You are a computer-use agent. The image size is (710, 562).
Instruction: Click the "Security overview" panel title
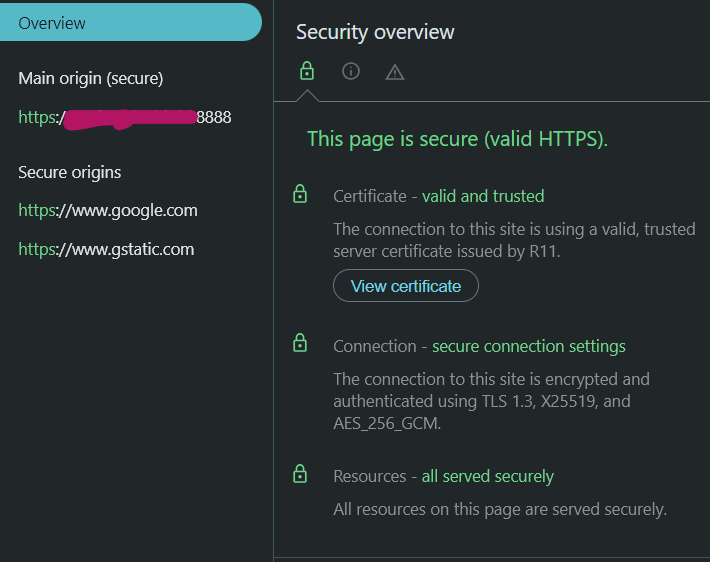tap(375, 32)
